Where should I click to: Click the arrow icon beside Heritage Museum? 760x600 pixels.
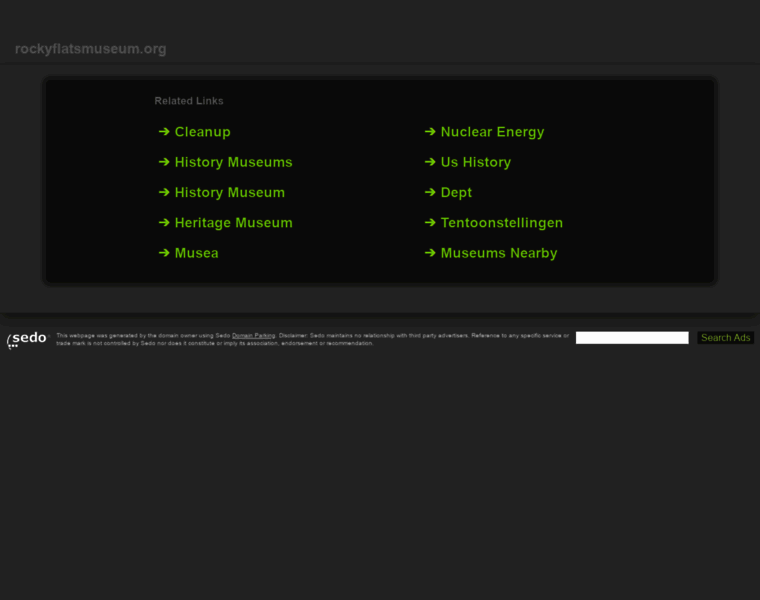click(164, 222)
